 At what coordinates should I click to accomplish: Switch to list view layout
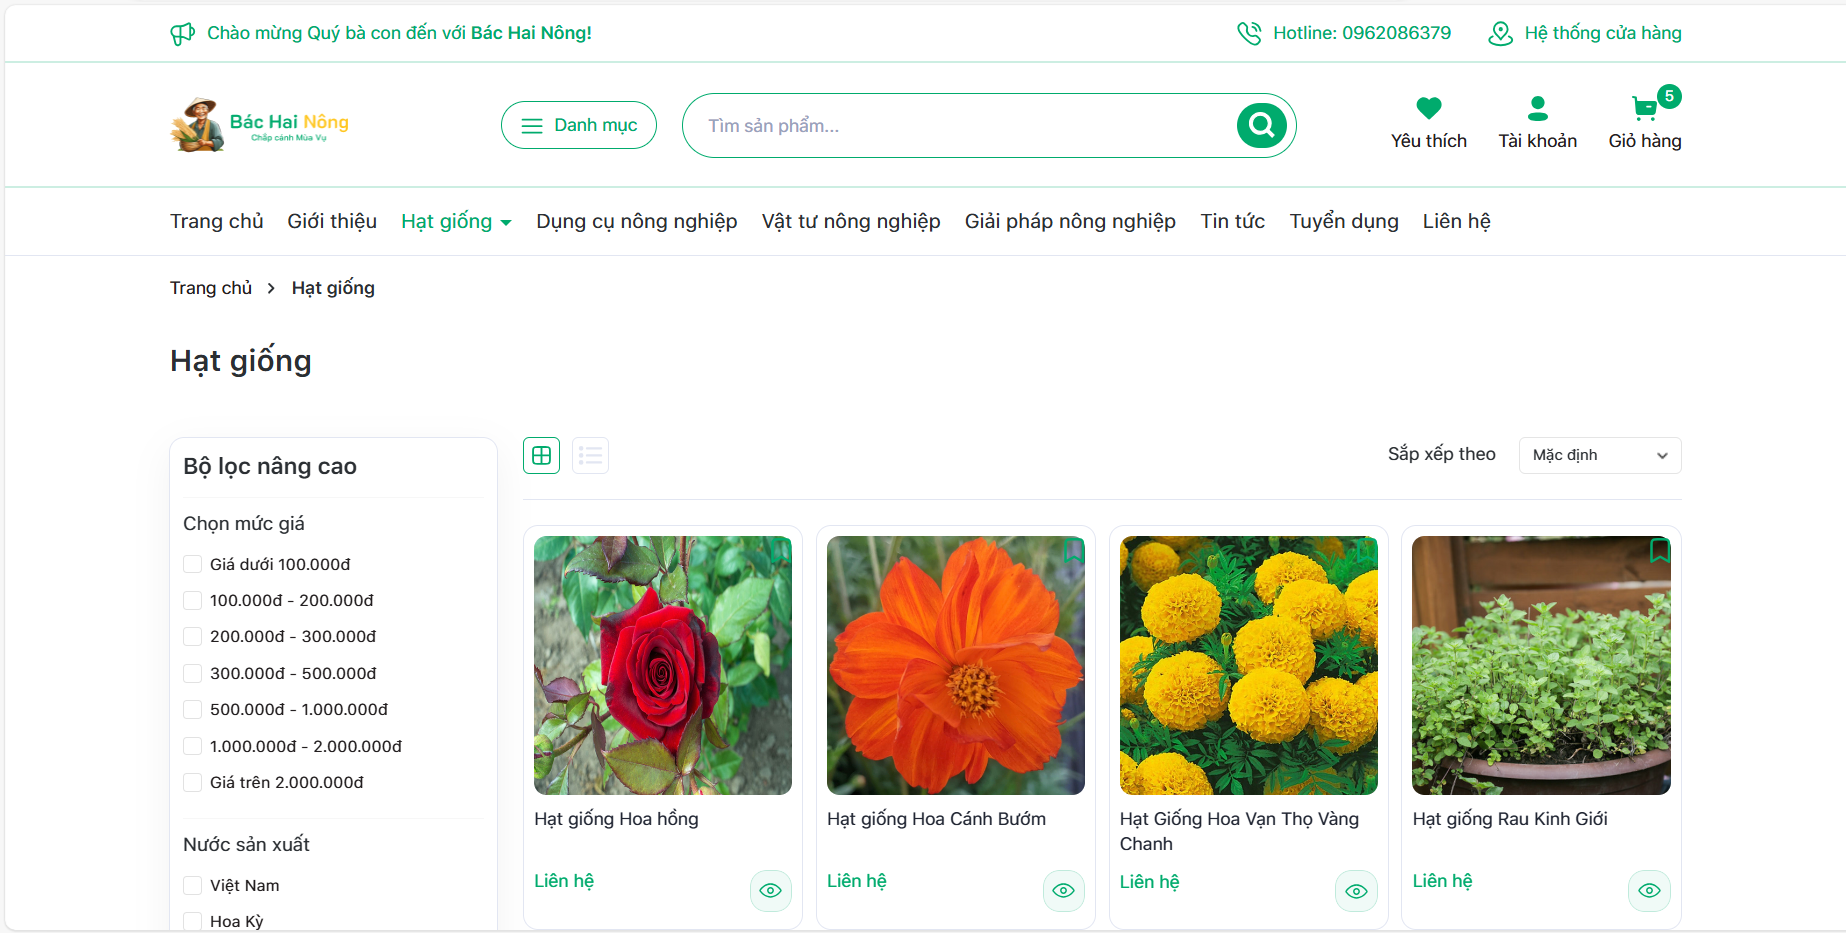click(x=590, y=456)
